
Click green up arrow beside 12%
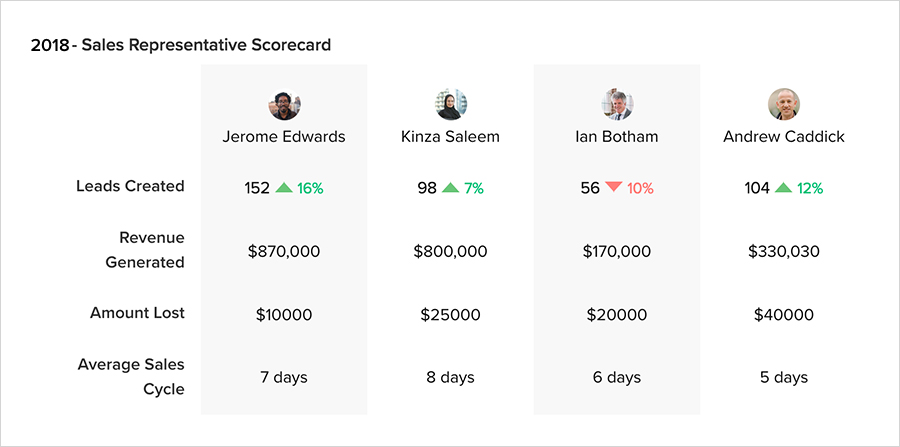pos(784,187)
